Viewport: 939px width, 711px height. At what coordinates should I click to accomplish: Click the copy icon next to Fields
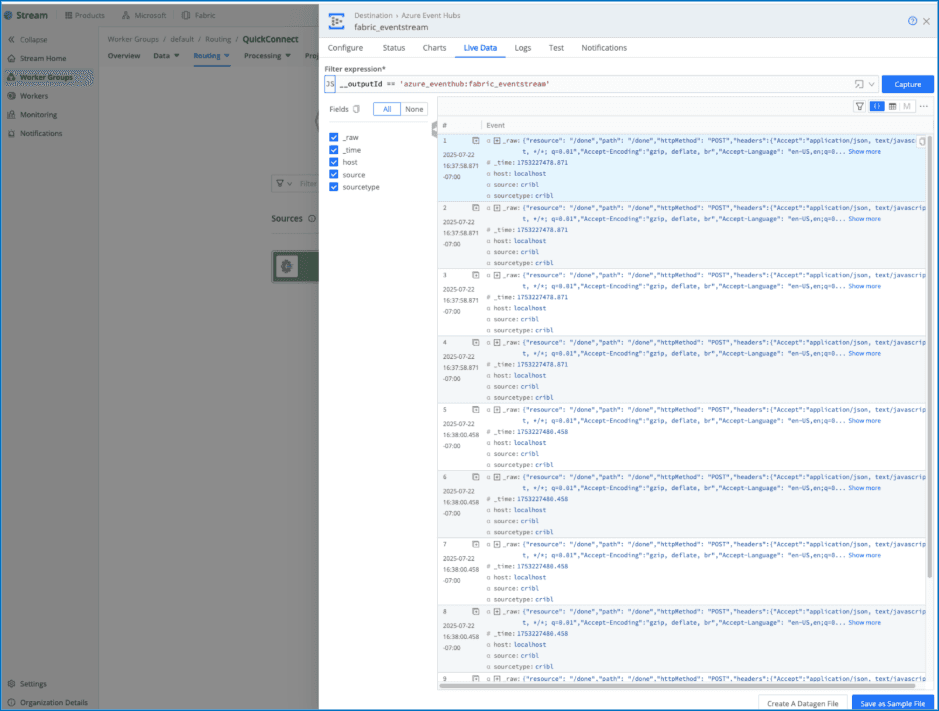pyautogui.click(x=356, y=109)
